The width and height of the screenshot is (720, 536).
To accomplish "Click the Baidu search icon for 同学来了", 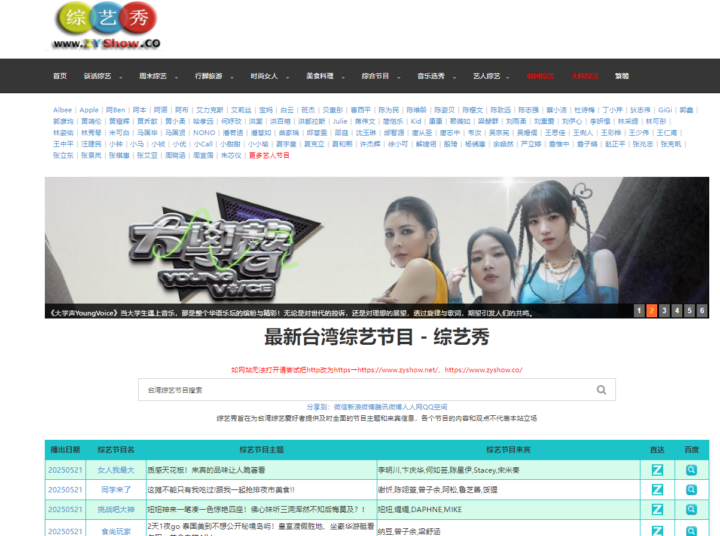I will [x=691, y=490].
